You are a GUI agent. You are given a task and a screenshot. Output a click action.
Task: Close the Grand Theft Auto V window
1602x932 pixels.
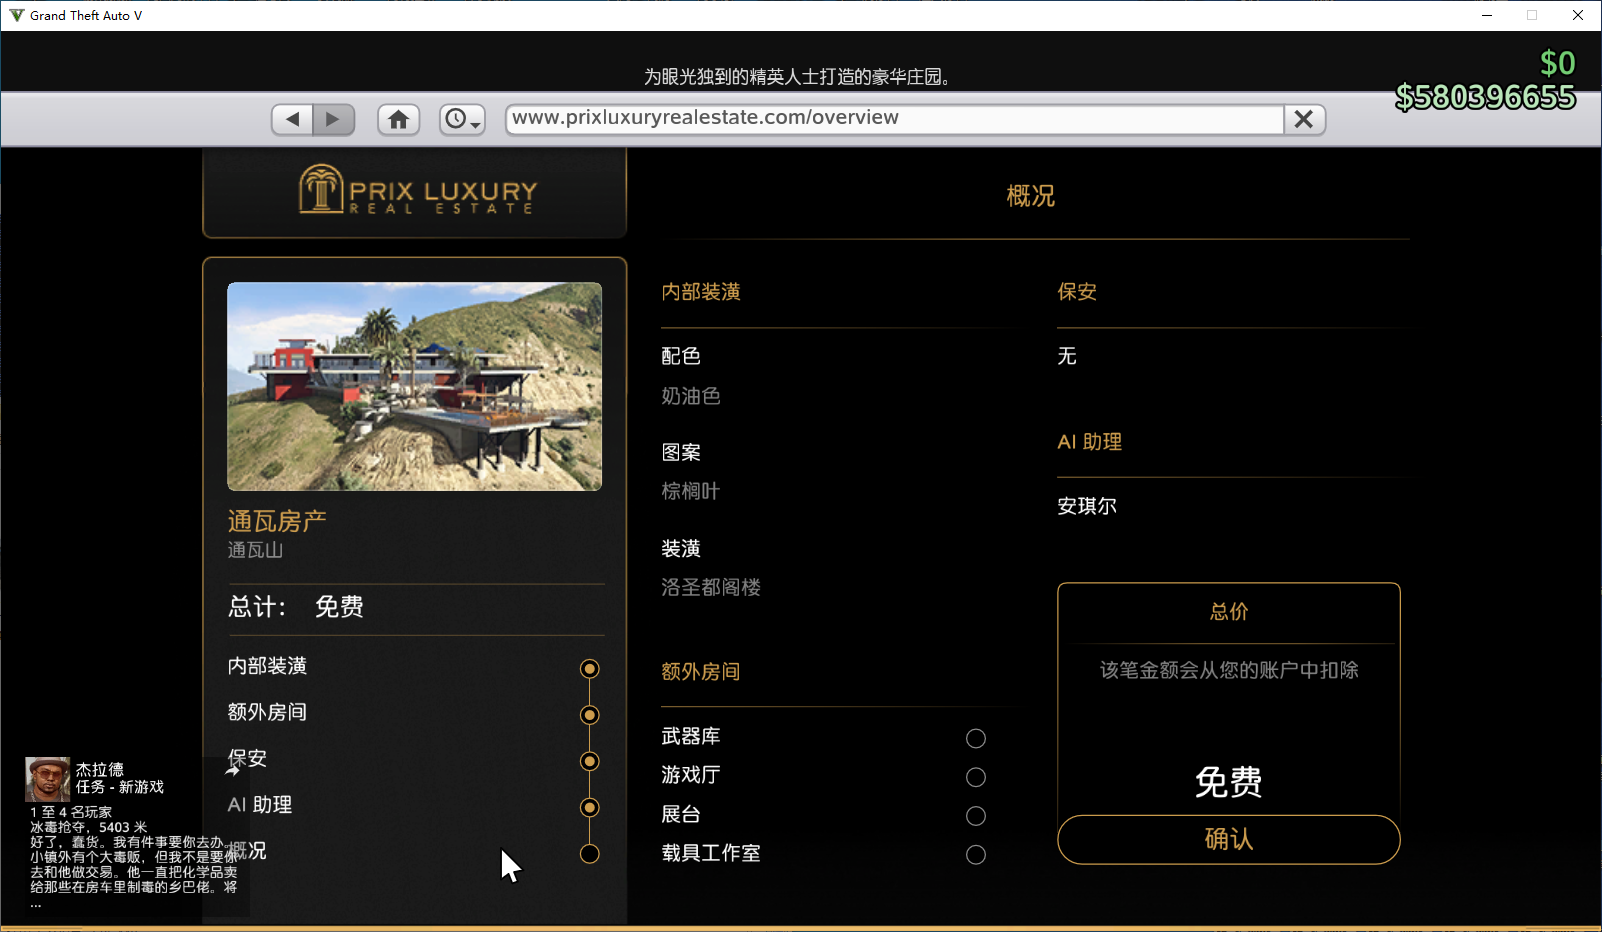coord(1578,15)
